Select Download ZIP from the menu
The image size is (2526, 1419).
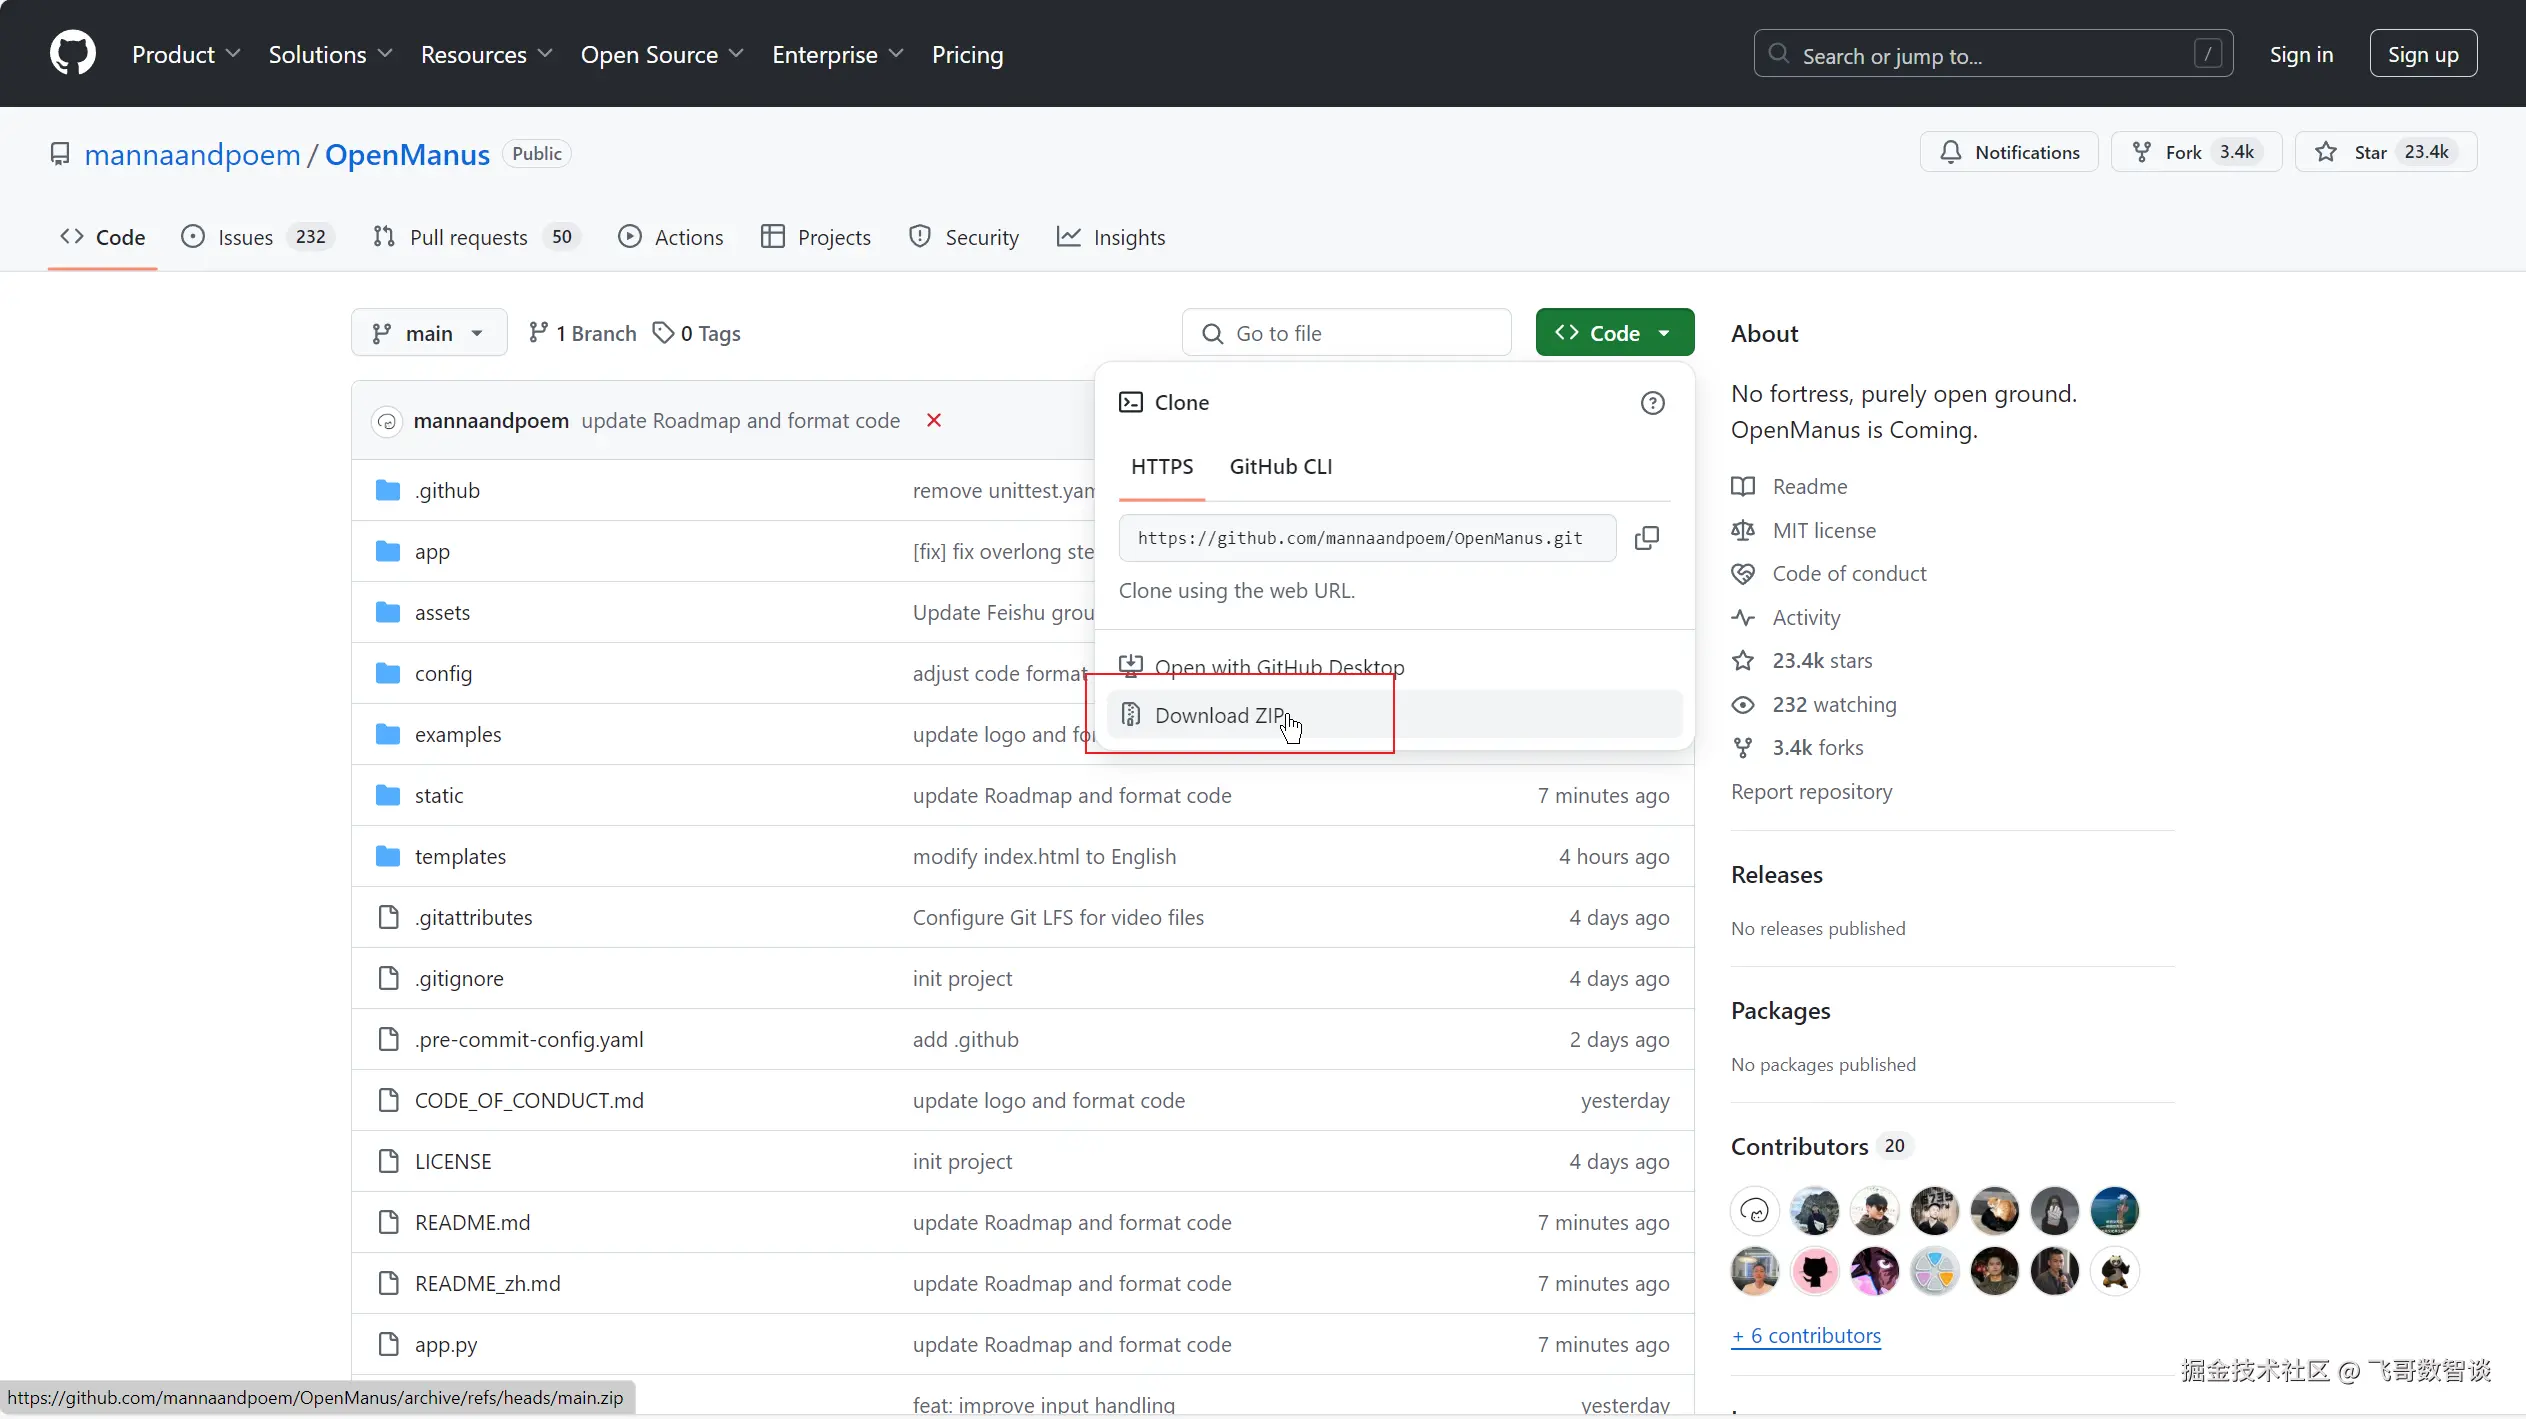pyautogui.click(x=1218, y=715)
